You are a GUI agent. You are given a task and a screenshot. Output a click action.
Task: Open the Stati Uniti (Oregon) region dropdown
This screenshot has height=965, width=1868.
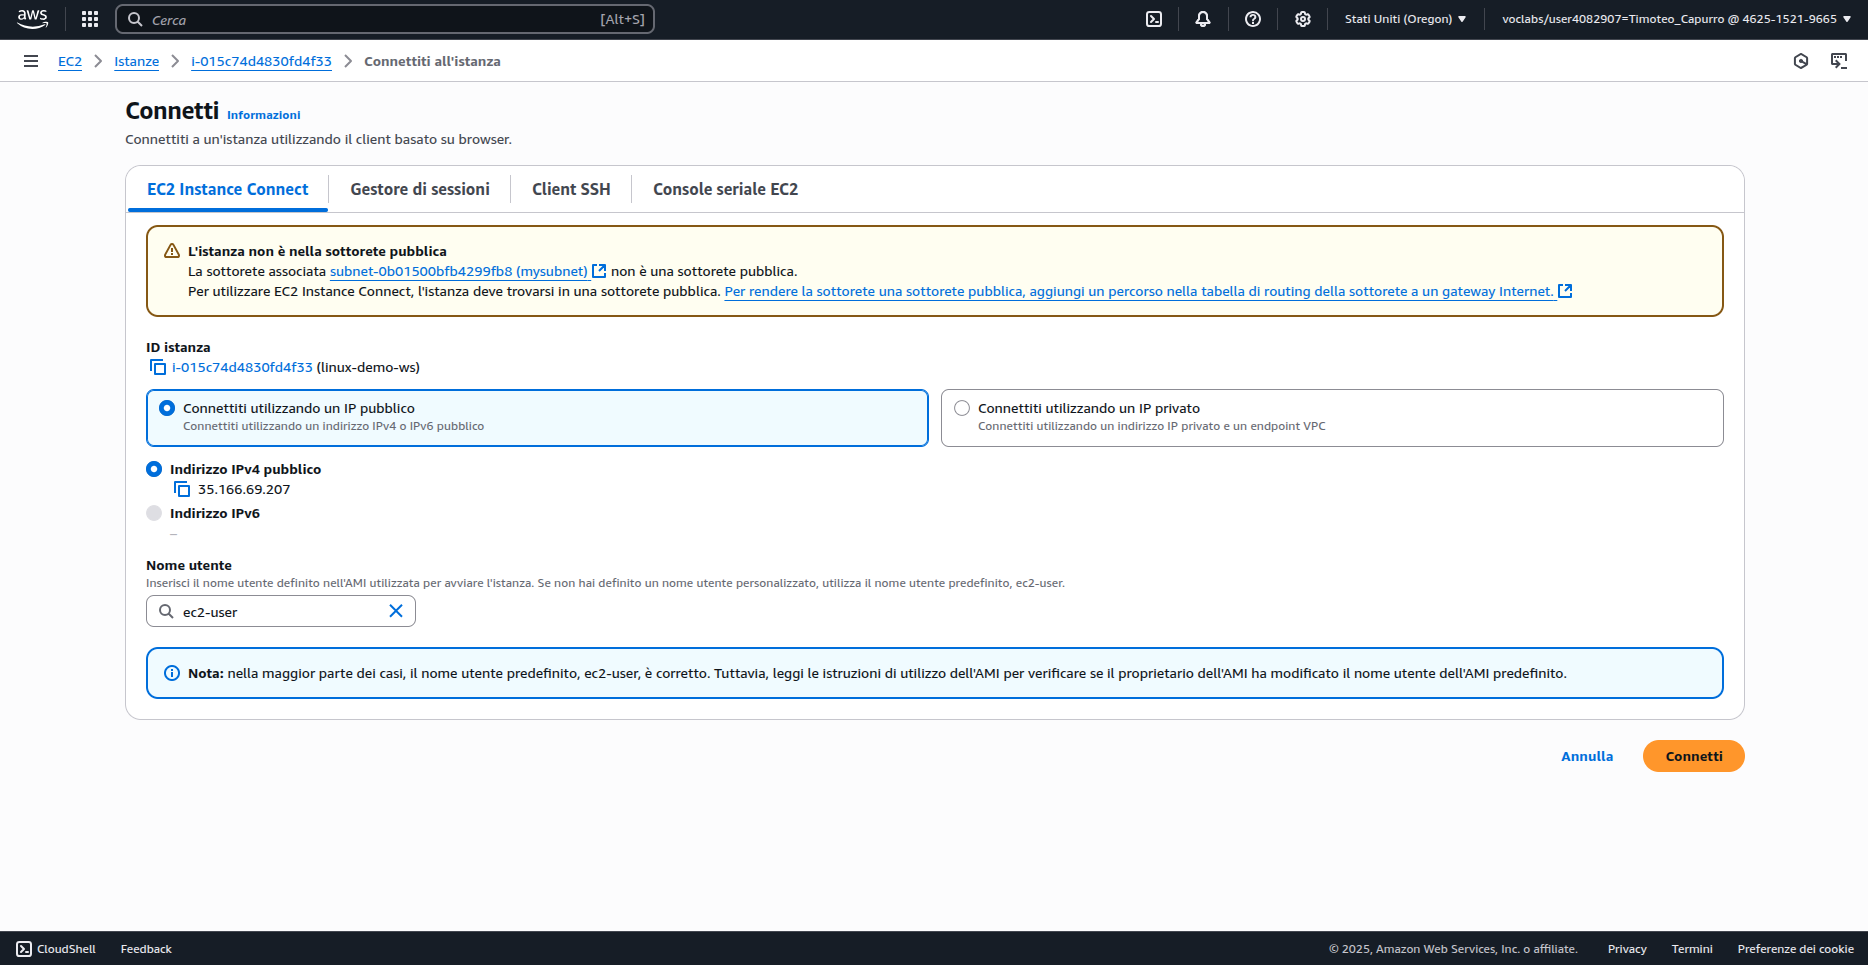(1405, 19)
